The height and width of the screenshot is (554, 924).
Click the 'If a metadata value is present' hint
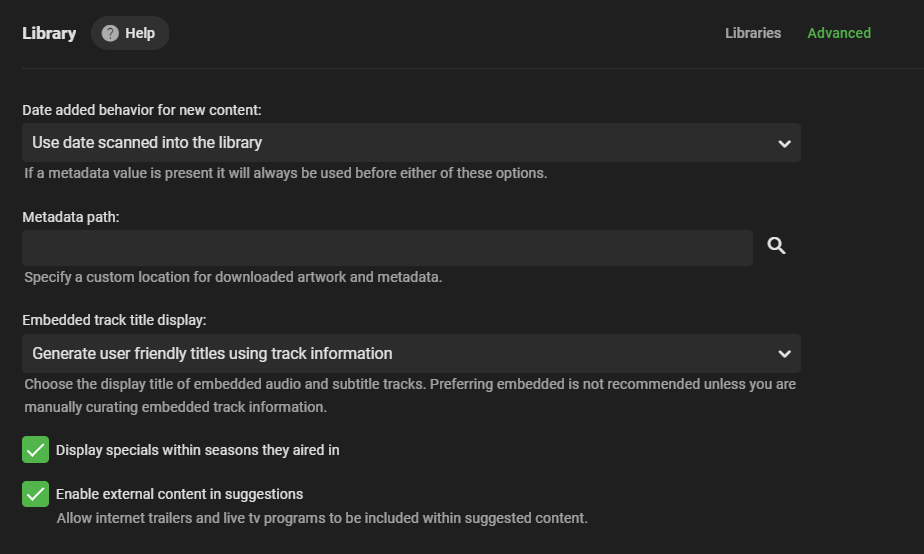(x=286, y=173)
